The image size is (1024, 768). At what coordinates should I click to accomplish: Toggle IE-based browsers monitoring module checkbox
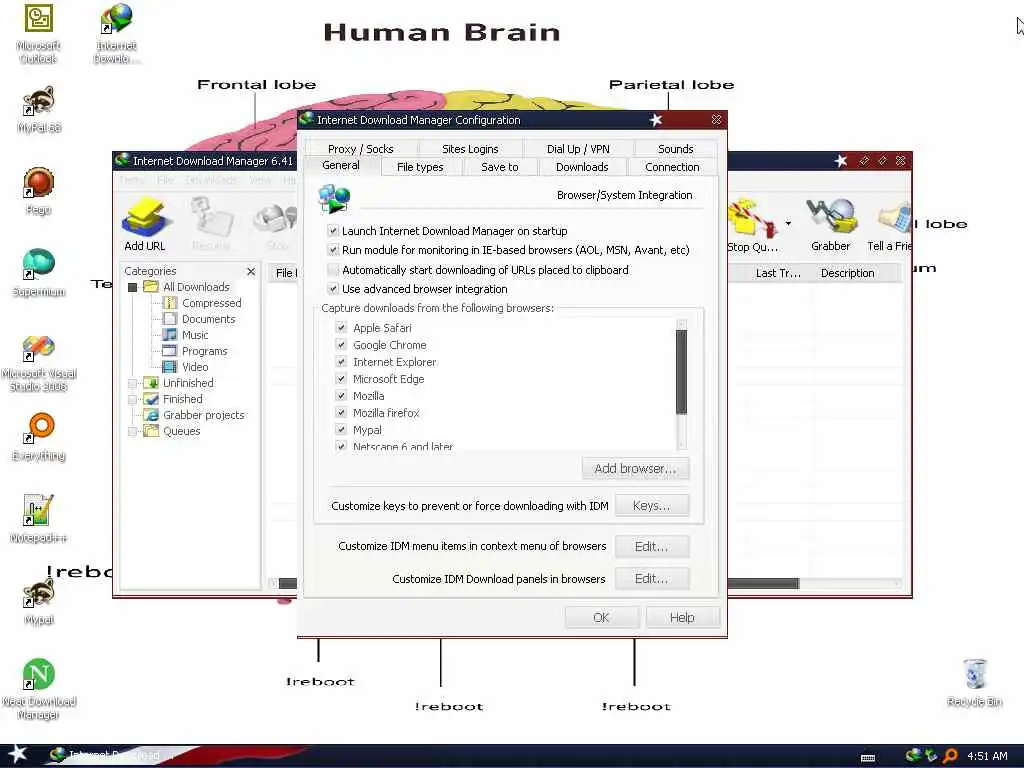(x=333, y=249)
